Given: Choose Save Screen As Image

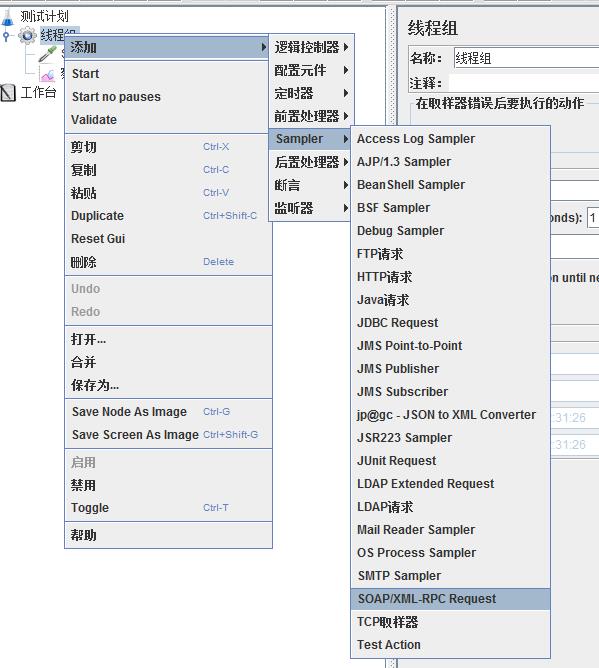Looking at the screenshot, I should pos(168,435).
